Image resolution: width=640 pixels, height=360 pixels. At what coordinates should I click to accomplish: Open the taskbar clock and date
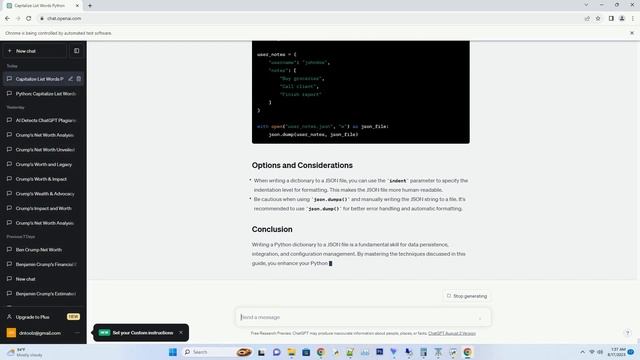pos(616,352)
